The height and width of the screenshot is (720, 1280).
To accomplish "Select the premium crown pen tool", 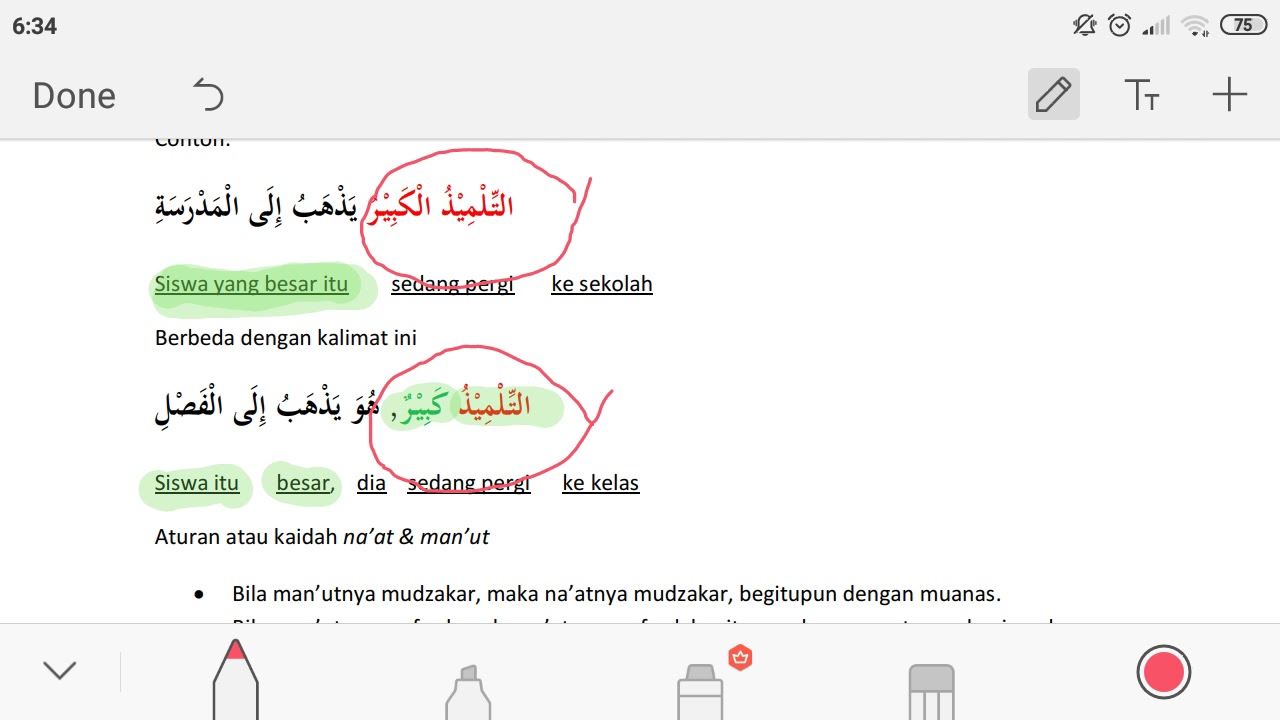I will pyautogui.click(x=701, y=690).
